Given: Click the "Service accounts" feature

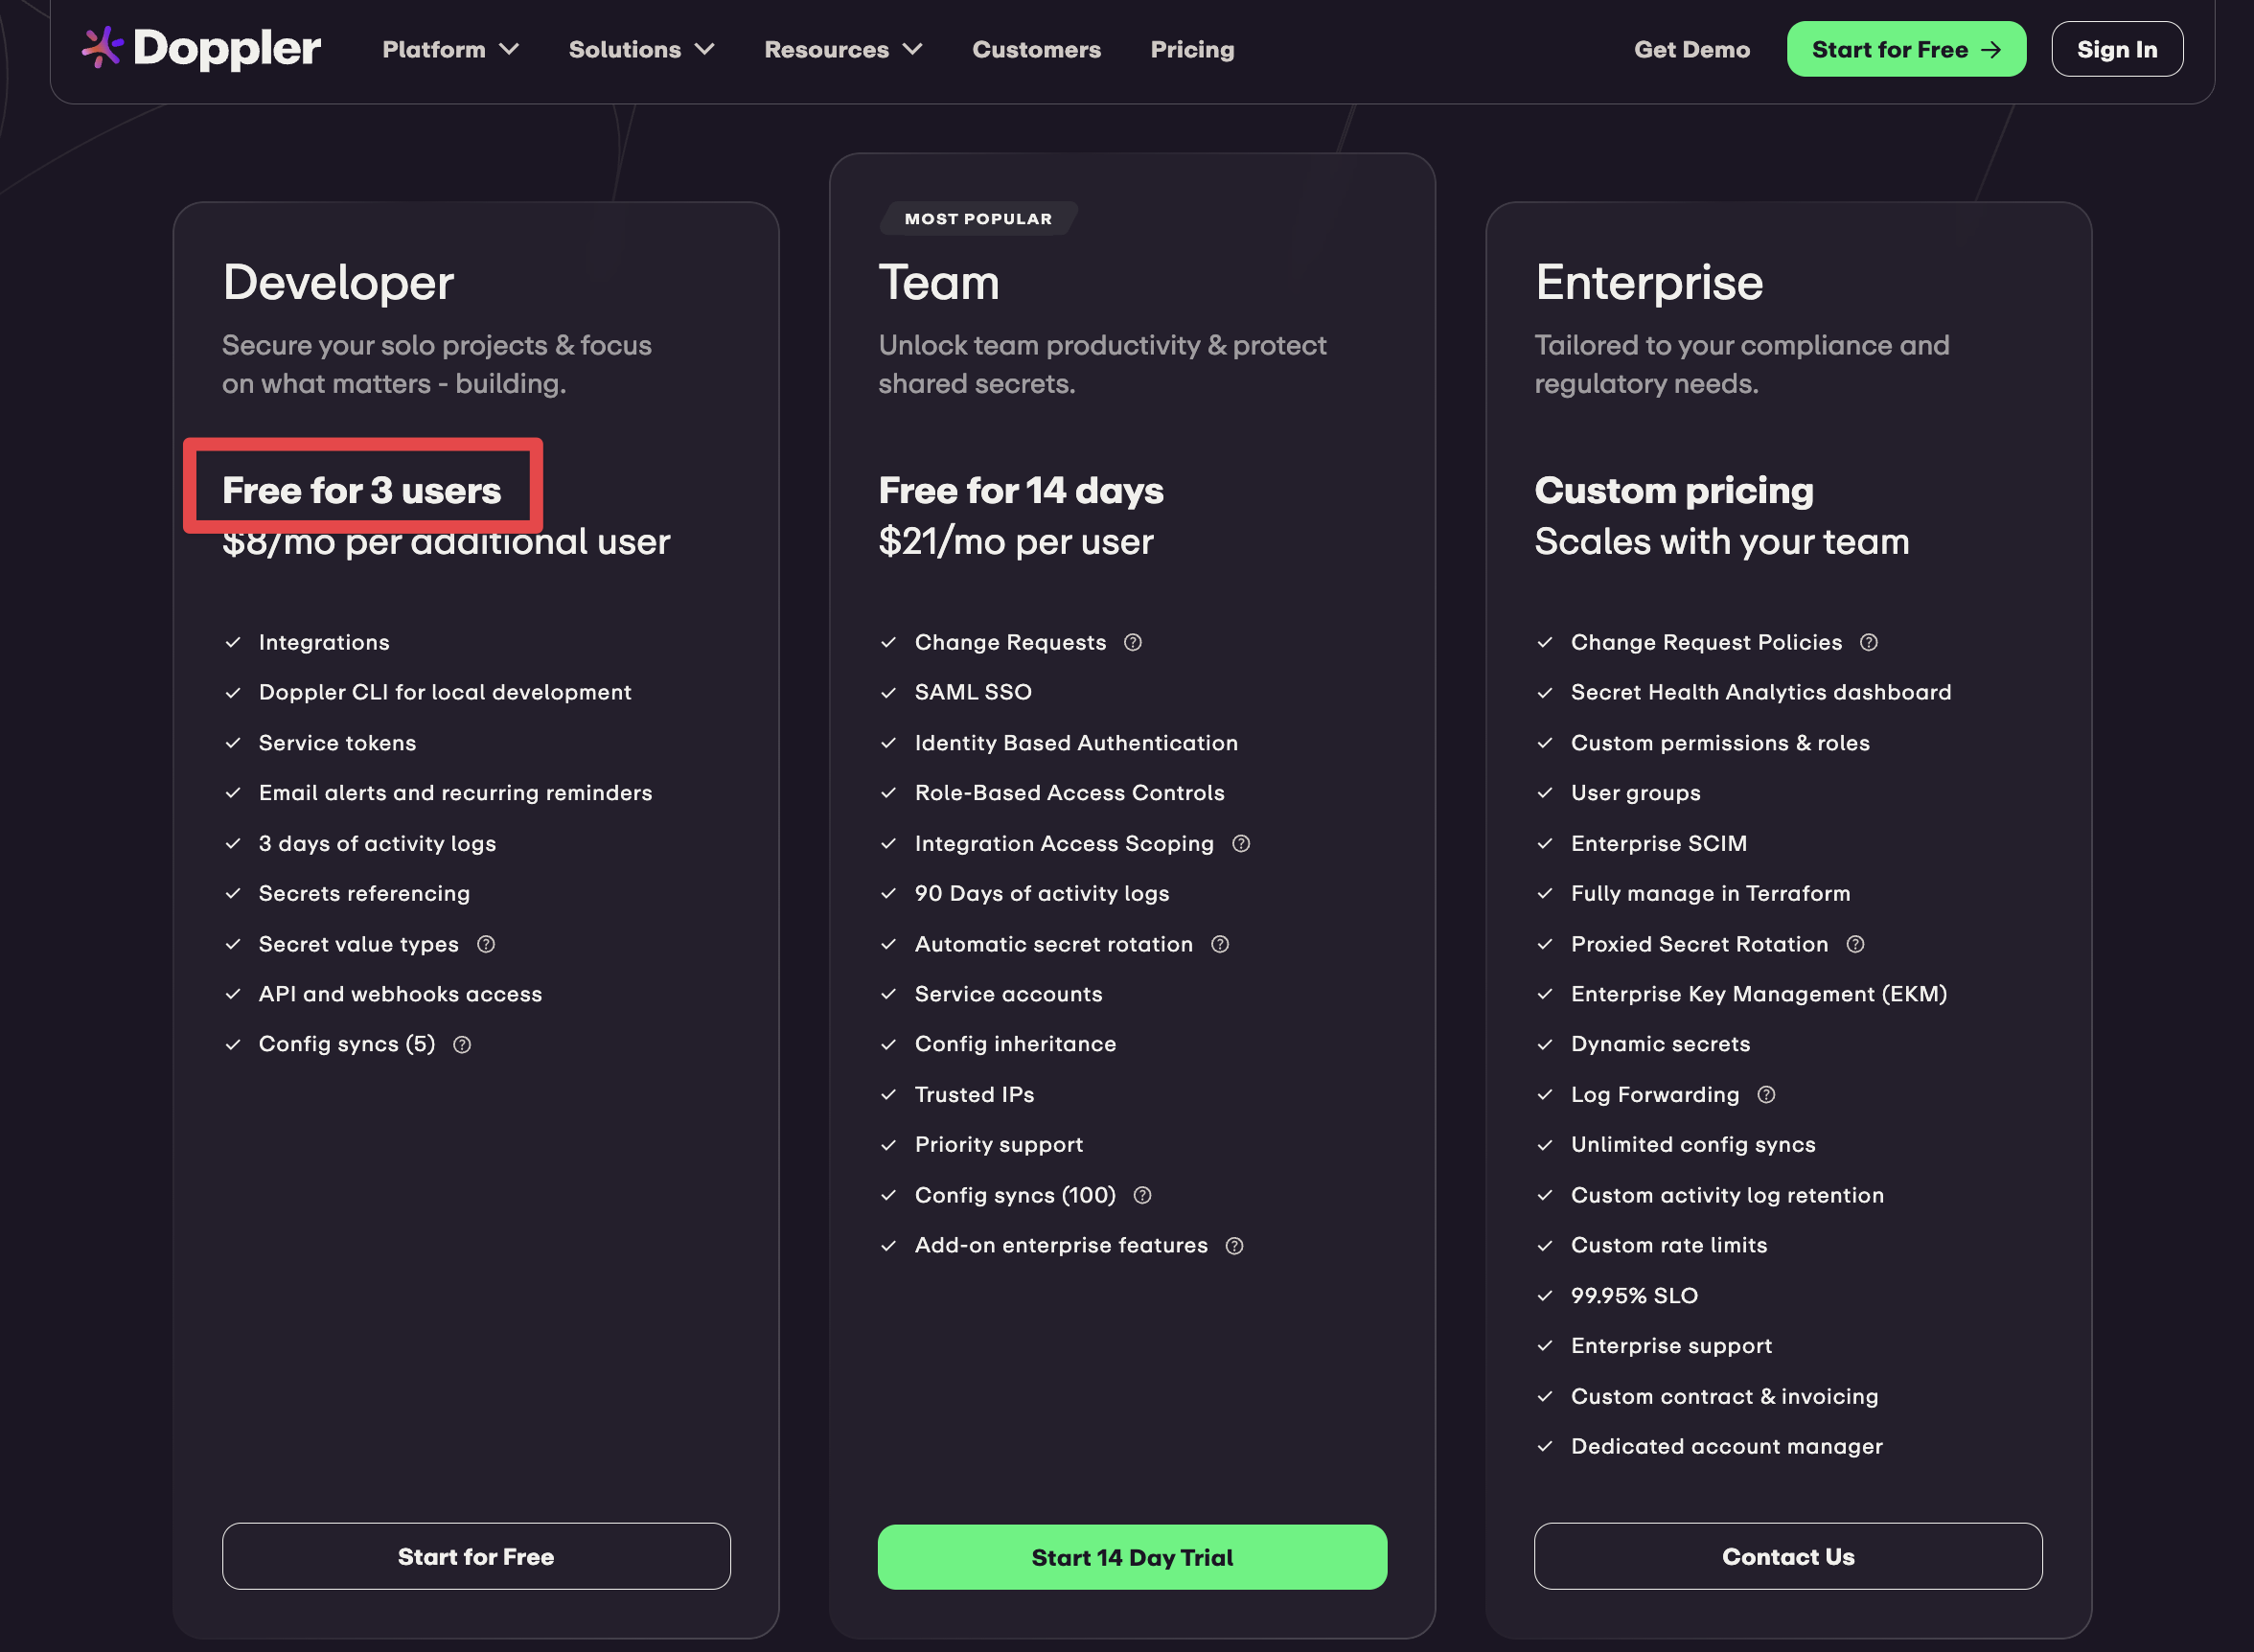Looking at the screenshot, I should click(x=1008, y=994).
